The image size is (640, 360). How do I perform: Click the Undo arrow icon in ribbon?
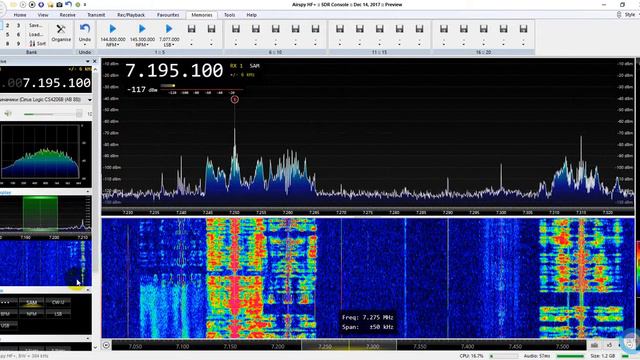85,29
